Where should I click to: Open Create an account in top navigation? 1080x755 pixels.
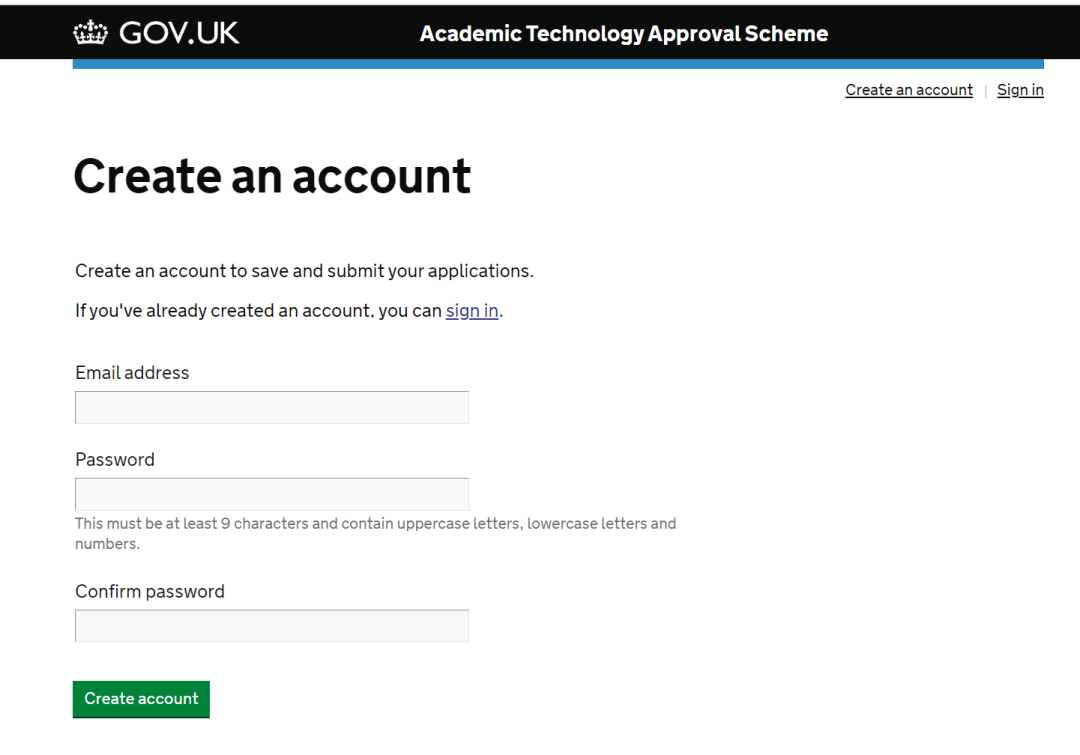pos(908,90)
